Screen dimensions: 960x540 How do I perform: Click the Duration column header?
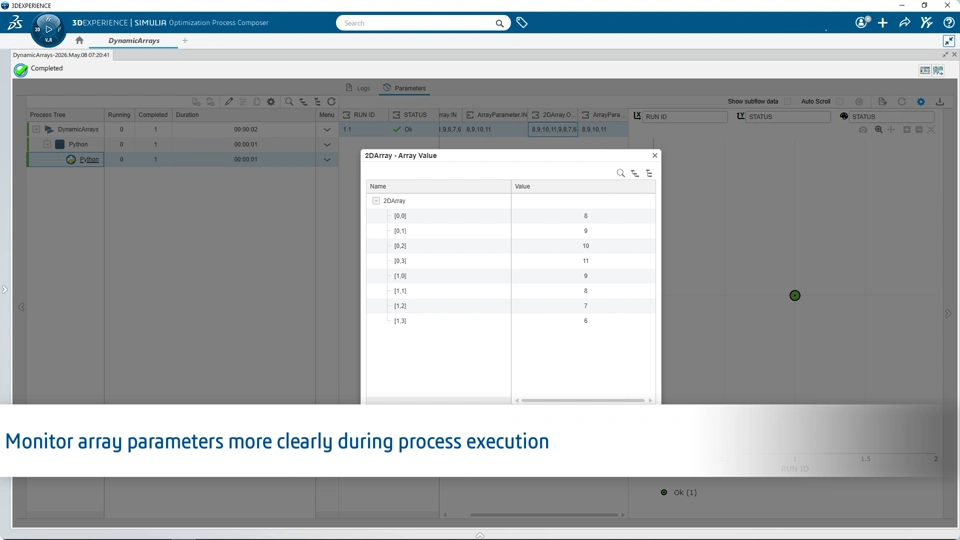pyautogui.click(x=244, y=114)
